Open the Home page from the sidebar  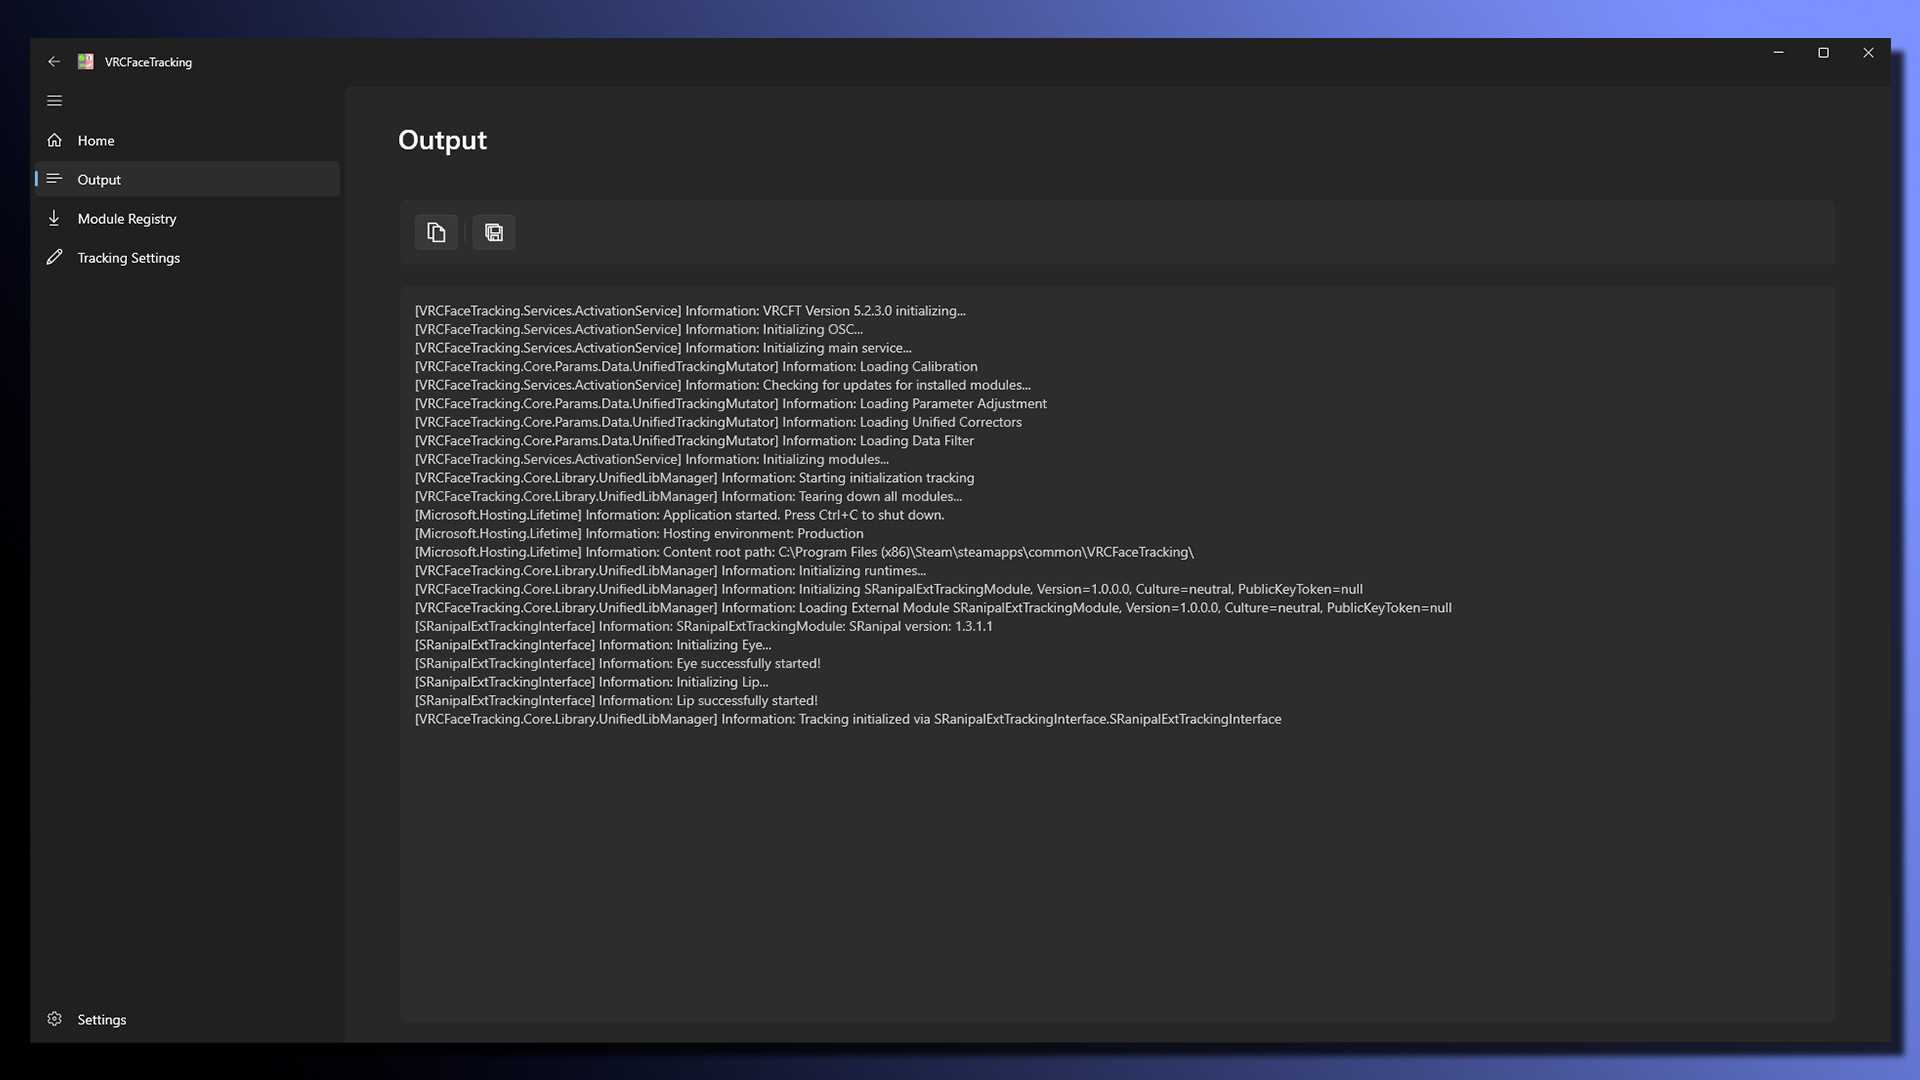point(95,140)
